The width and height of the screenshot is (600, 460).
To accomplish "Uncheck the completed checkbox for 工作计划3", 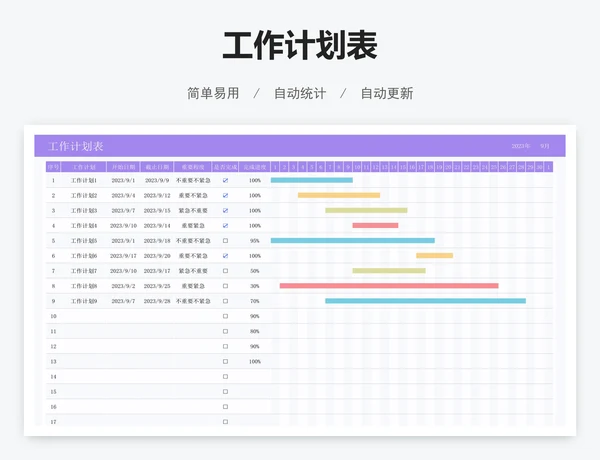I will pyautogui.click(x=225, y=210).
